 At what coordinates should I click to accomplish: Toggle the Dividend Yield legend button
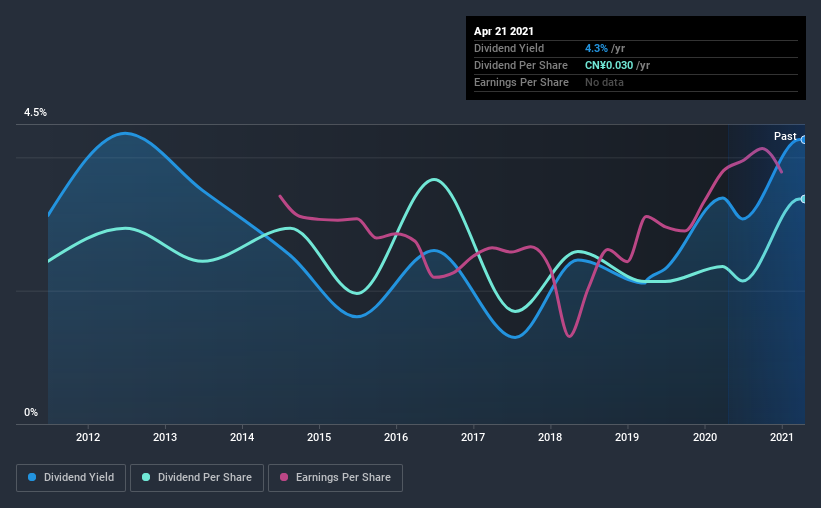click(x=71, y=478)
